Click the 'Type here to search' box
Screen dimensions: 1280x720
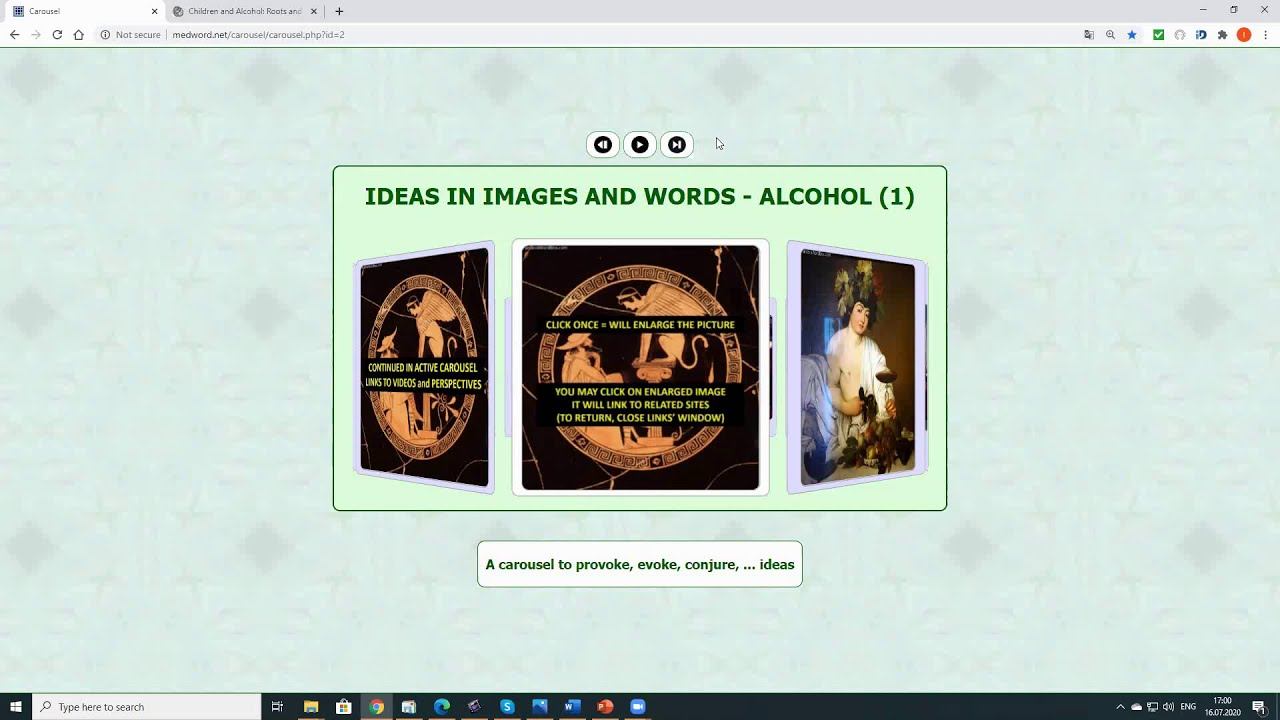(x=147, y=707)
